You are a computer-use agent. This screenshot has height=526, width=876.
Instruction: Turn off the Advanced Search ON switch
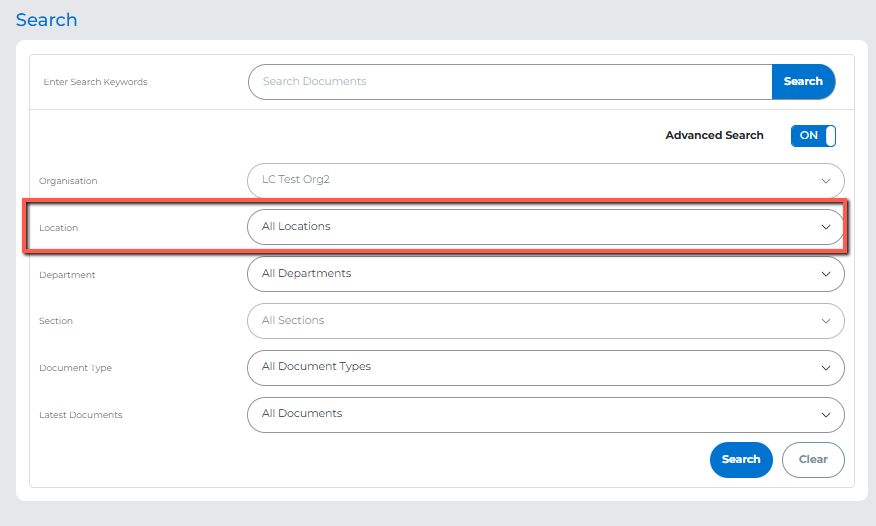click(x=813, y=136)
